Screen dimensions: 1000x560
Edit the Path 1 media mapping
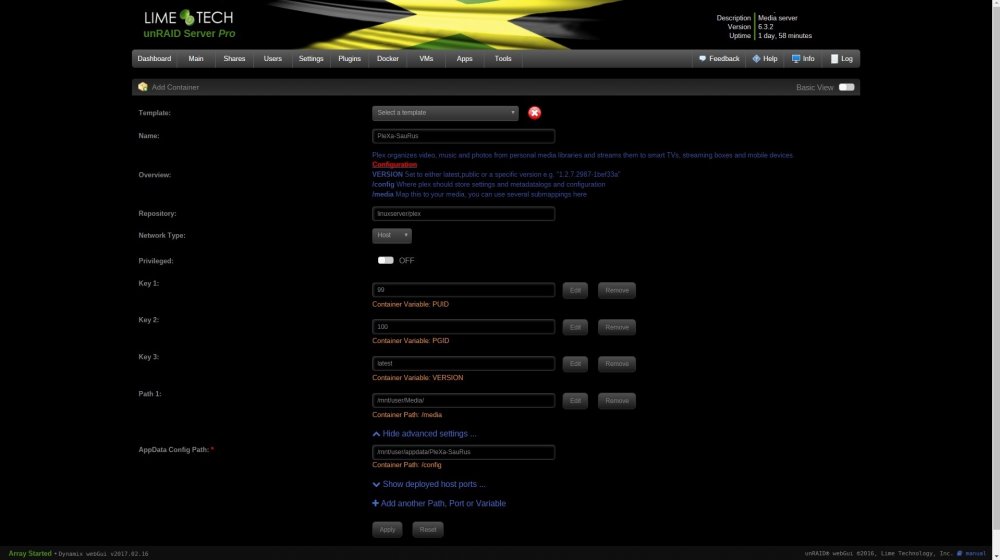pyautogui.click(x=575, y=401)
